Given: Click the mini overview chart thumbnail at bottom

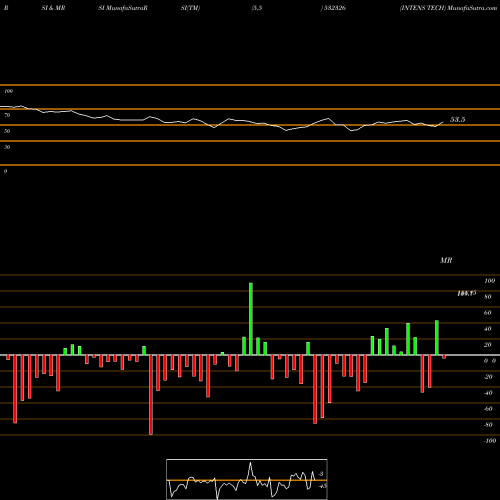Looking at the screenshot, I should pos(247,479).
